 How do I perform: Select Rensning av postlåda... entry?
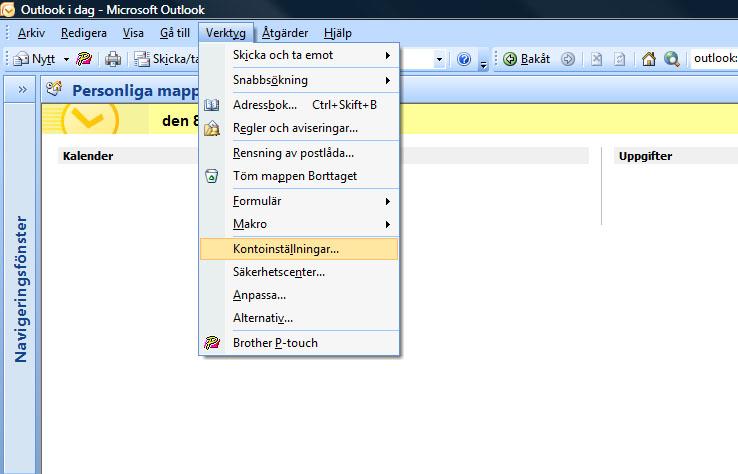299,153
